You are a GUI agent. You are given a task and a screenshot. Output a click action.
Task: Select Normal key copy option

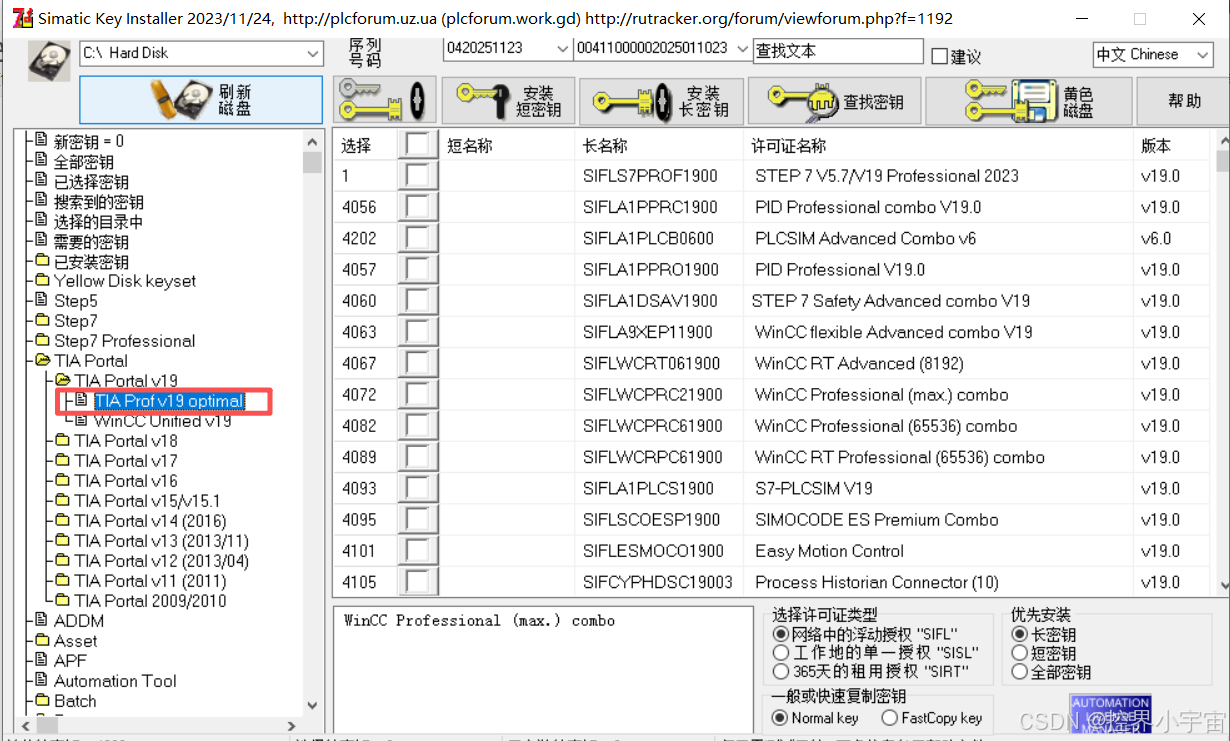(780, 718)
